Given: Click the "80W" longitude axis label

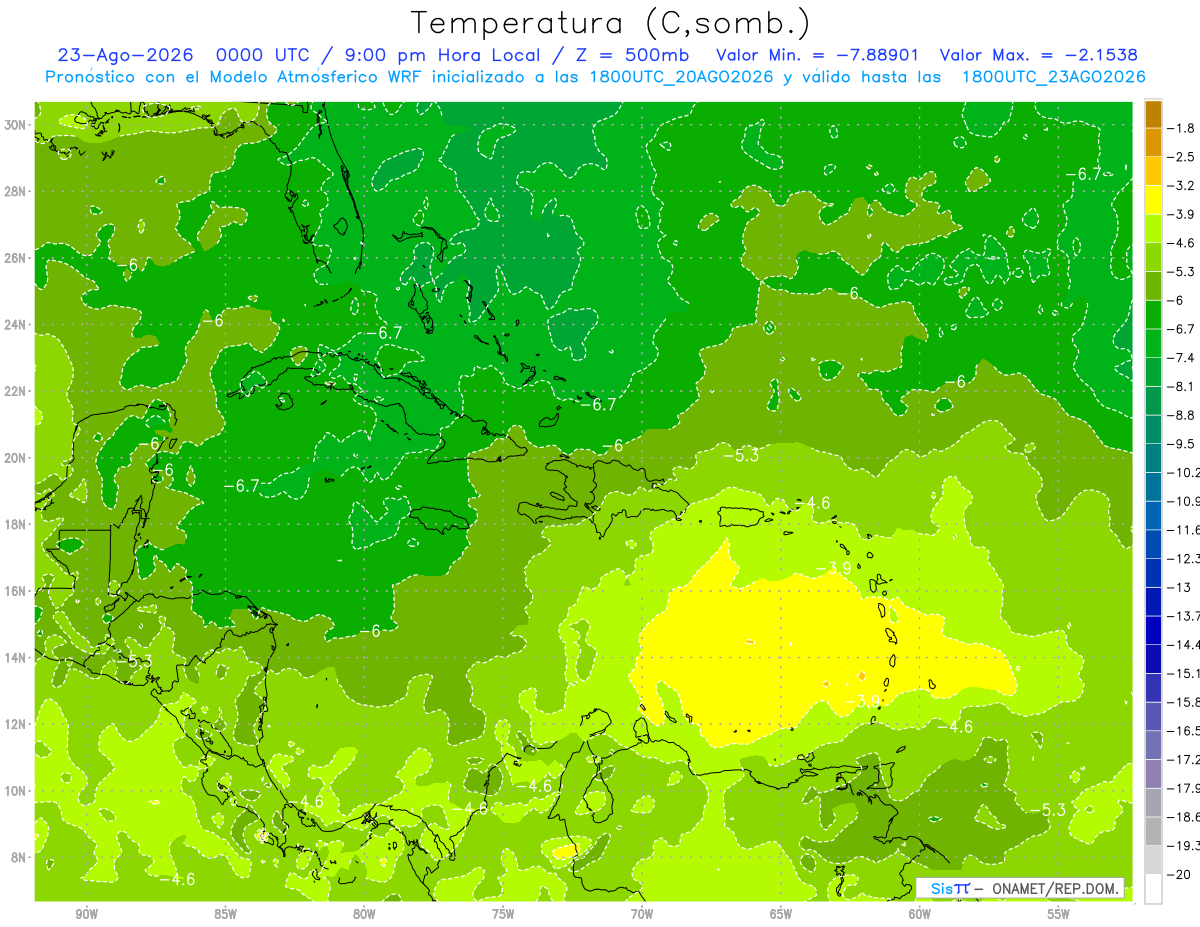Looking at the screenshot, I should [364, 914].
